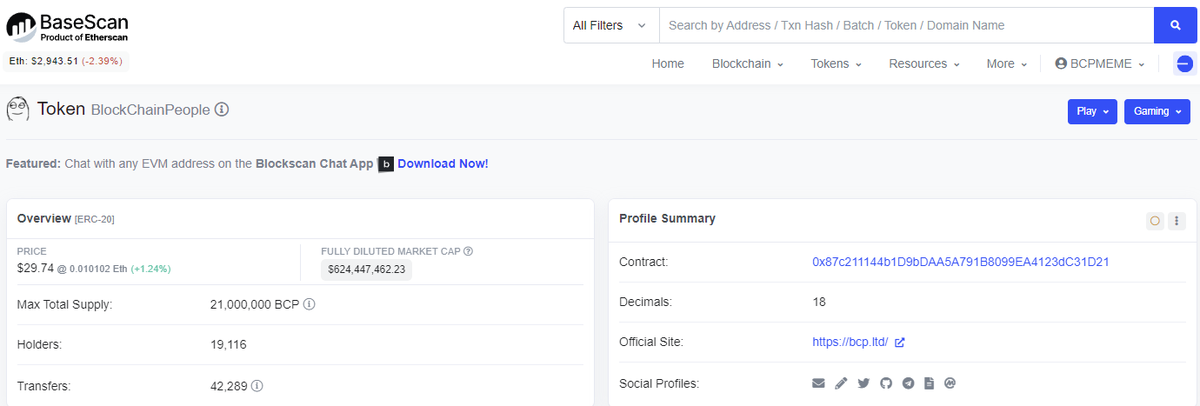Click the Twitter bird social icon
1200x406 pixels.
click(x=863, y=383)
